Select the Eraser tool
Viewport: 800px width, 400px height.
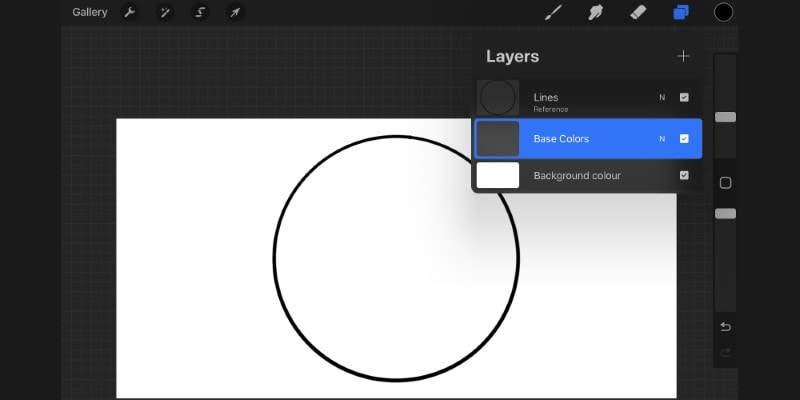pyautogui.click(x=638, y=12)
